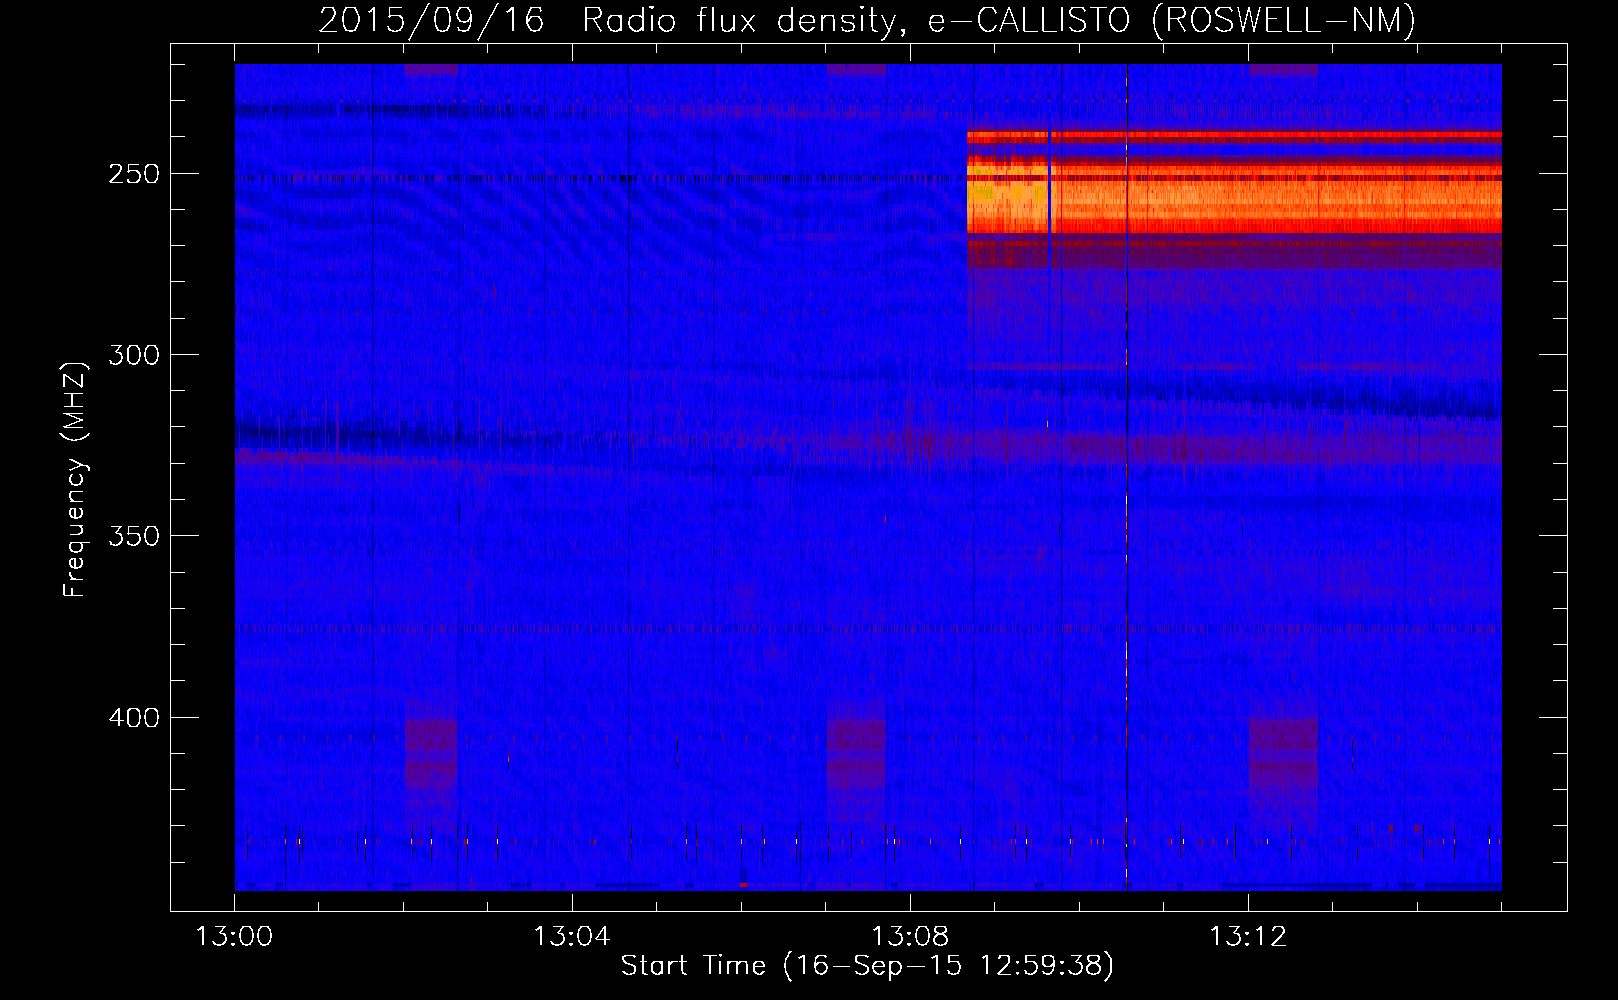Click the 250 frequency tick label
Screen dimensions: 1618x1000
[x=134, y=174]
